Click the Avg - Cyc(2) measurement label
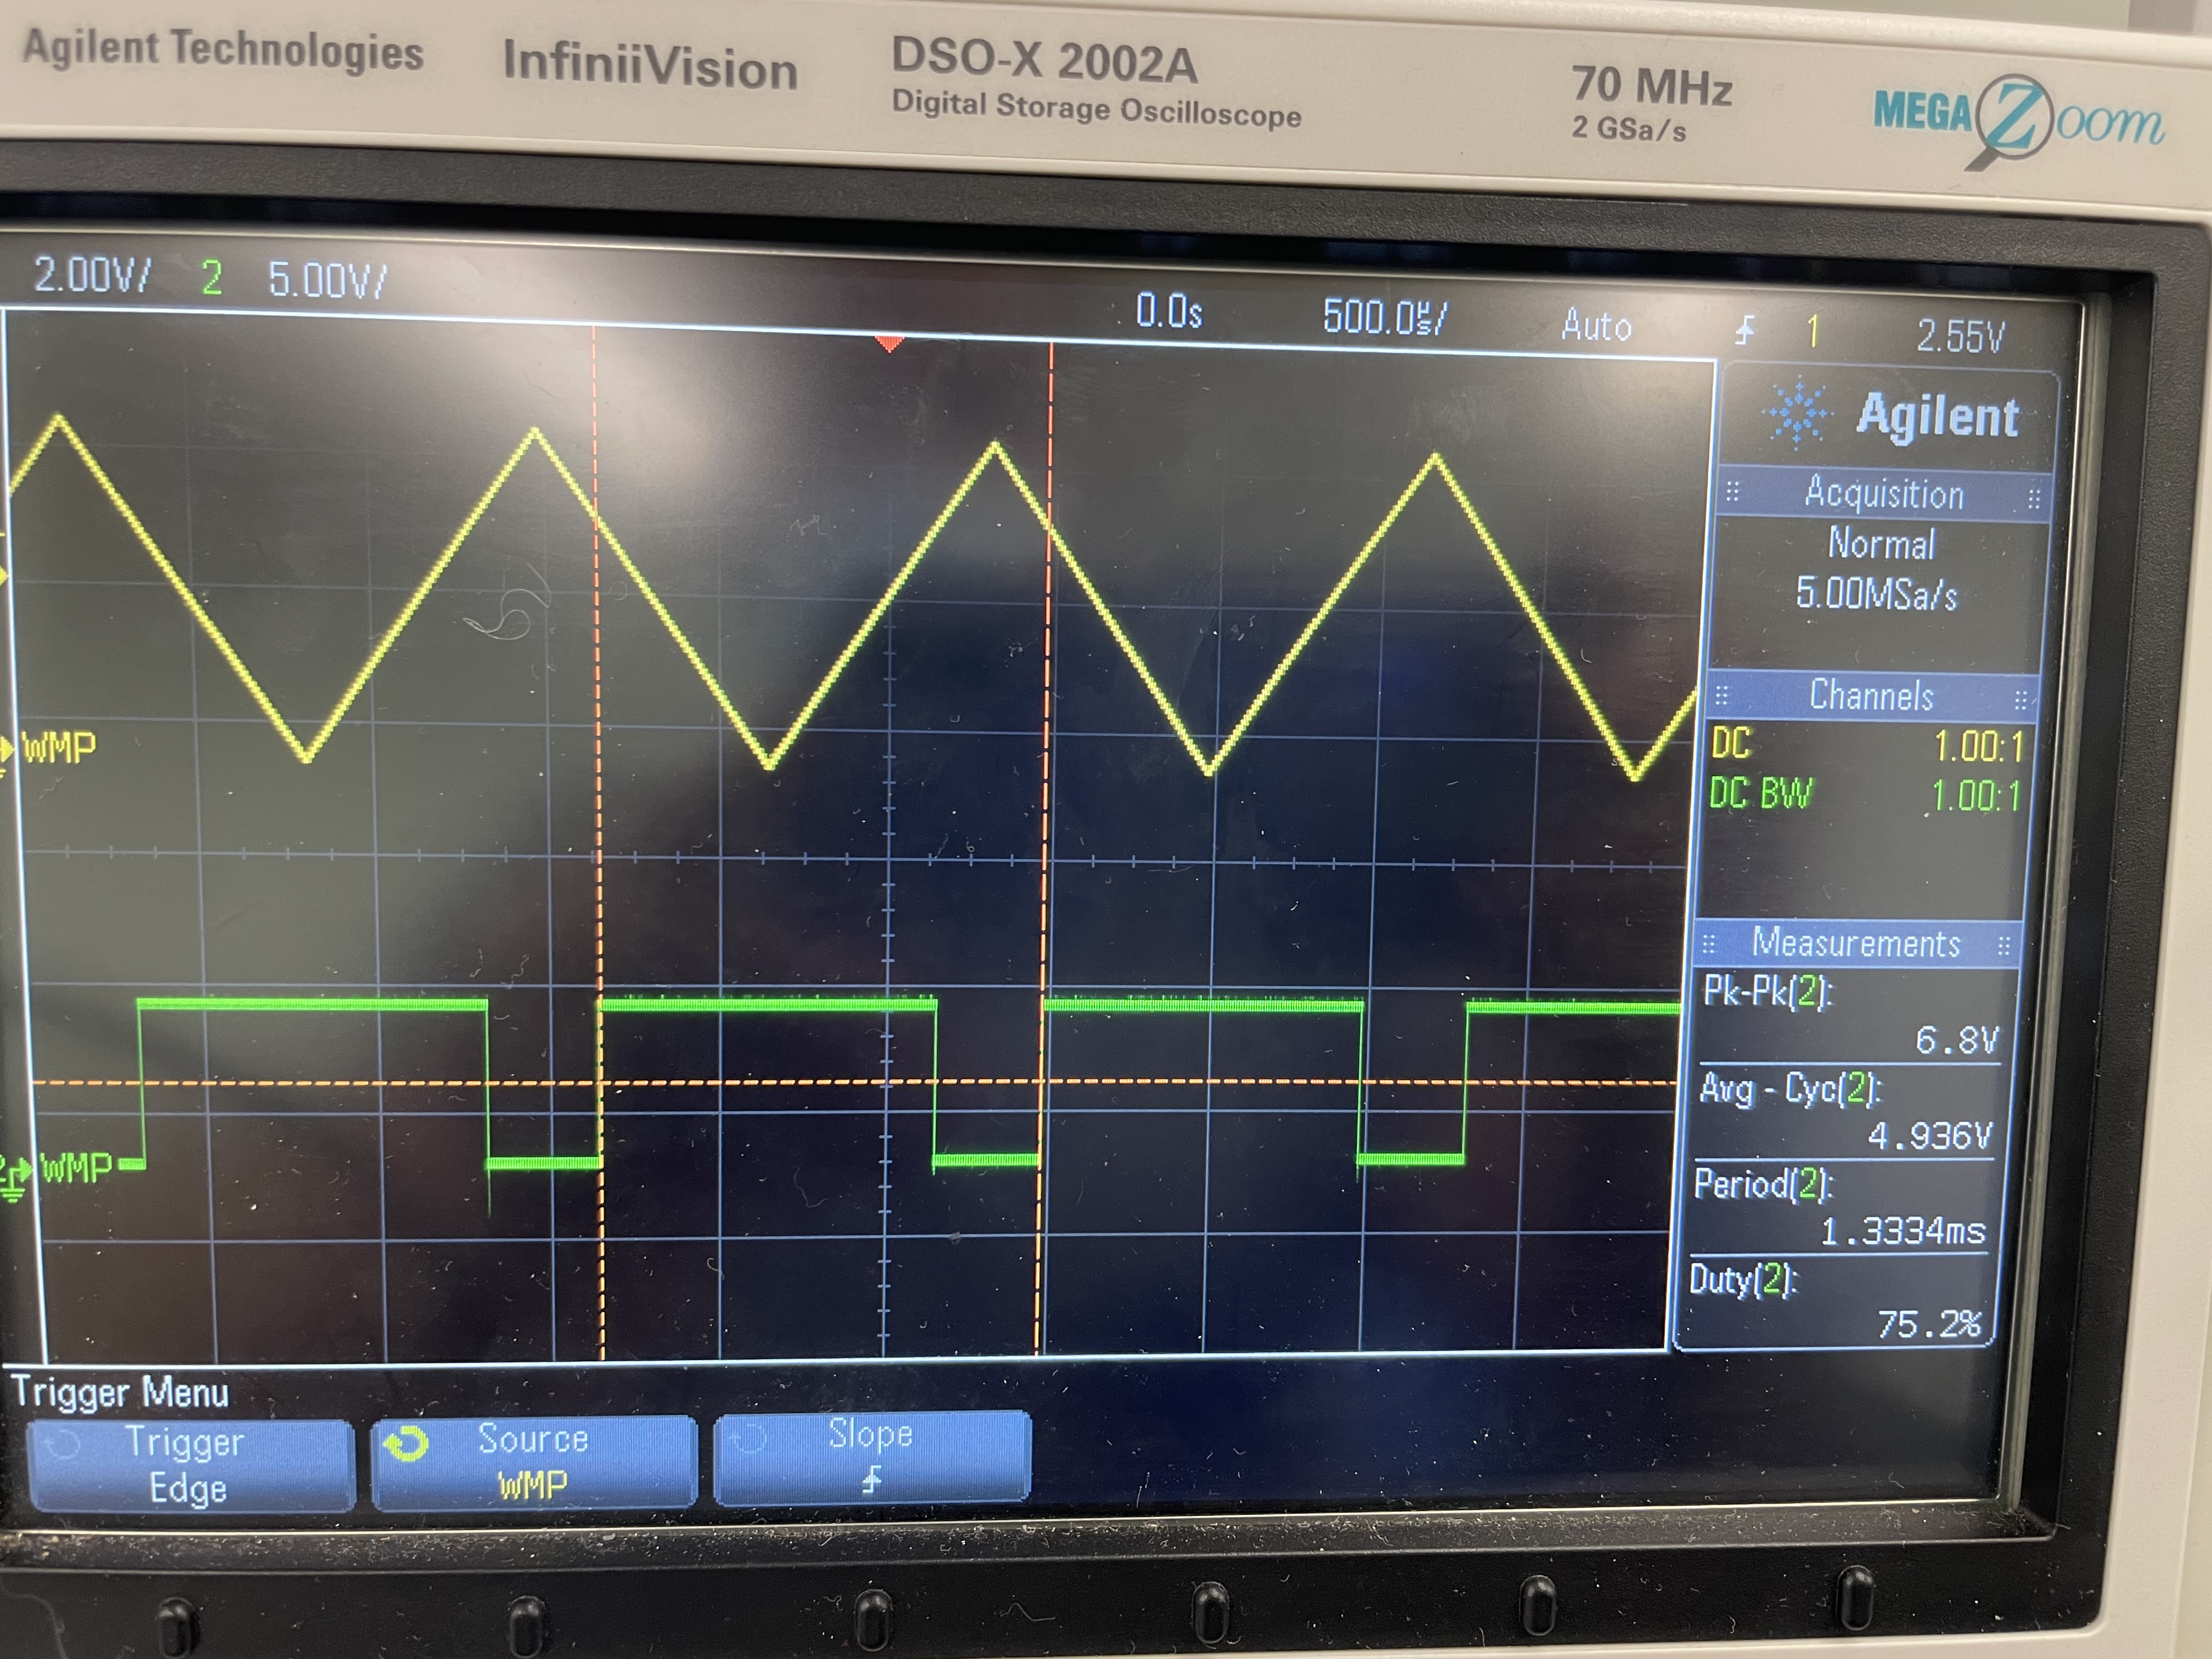 pos(1790,1088)
